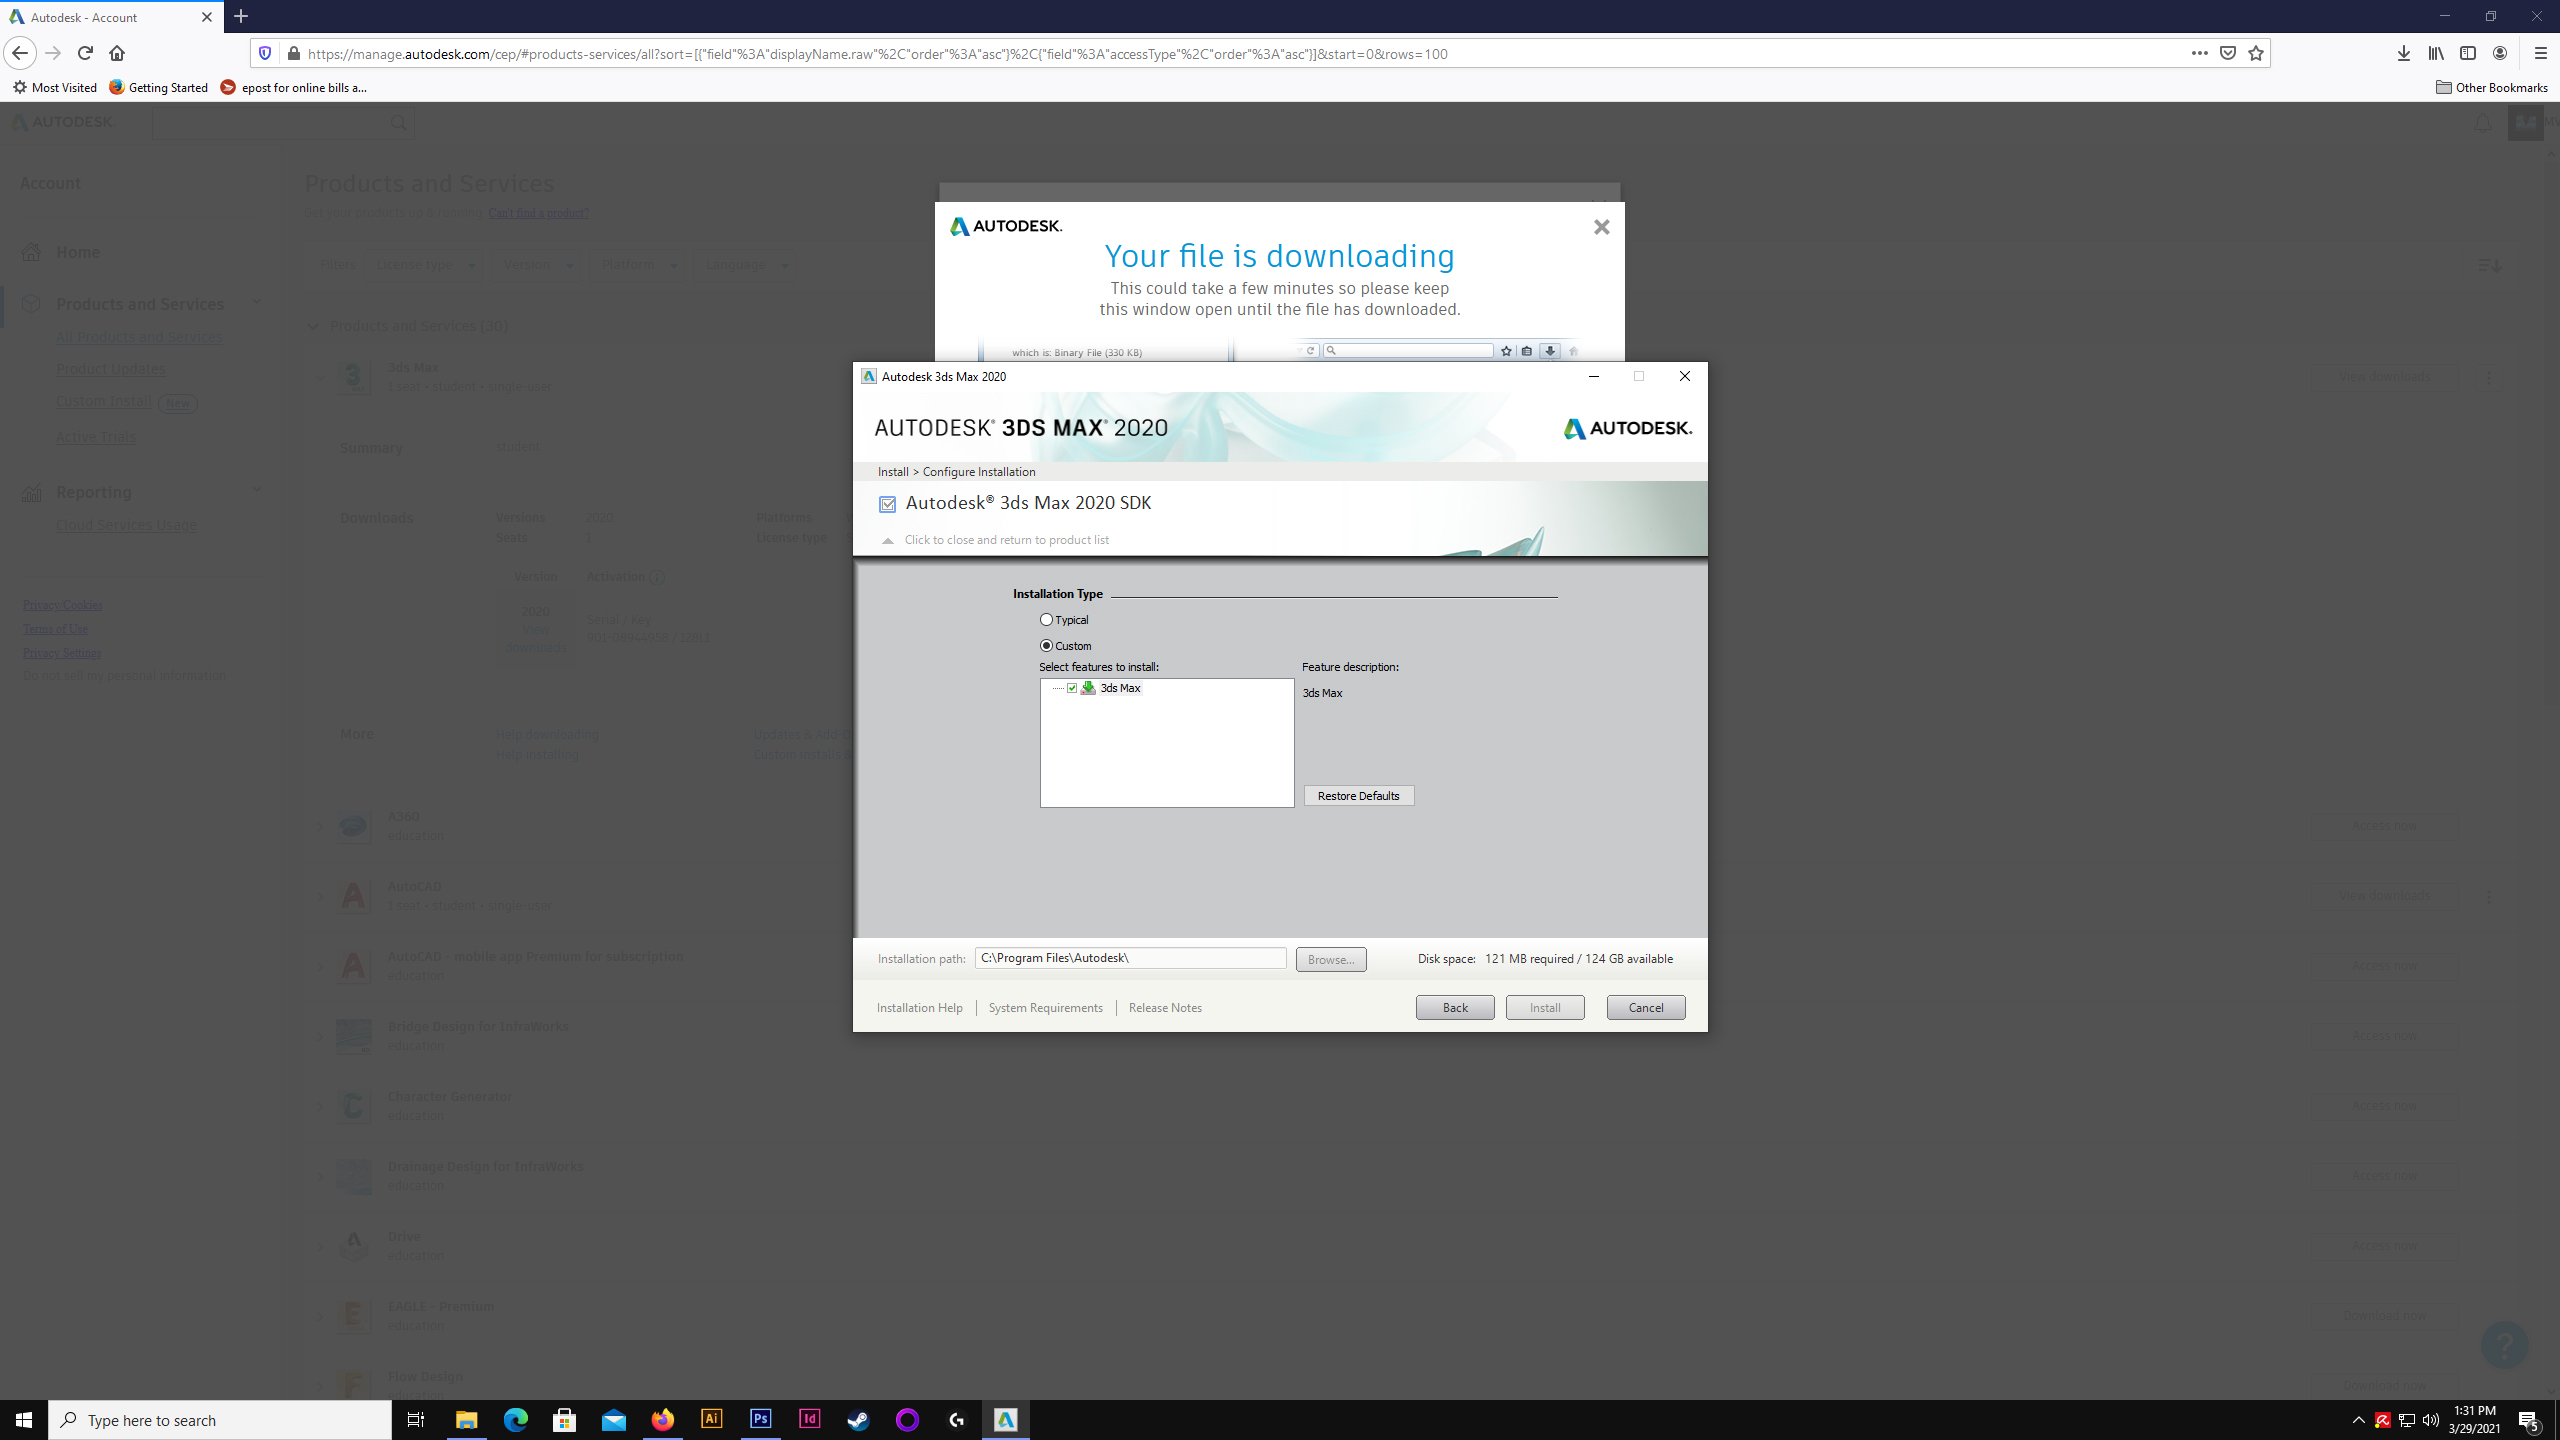This screenshot has height=1440, width=2560.
Task: Click the Autodesk 3ds Max 2020 SDK checkbox icon
Action: (x=888, y=503)
